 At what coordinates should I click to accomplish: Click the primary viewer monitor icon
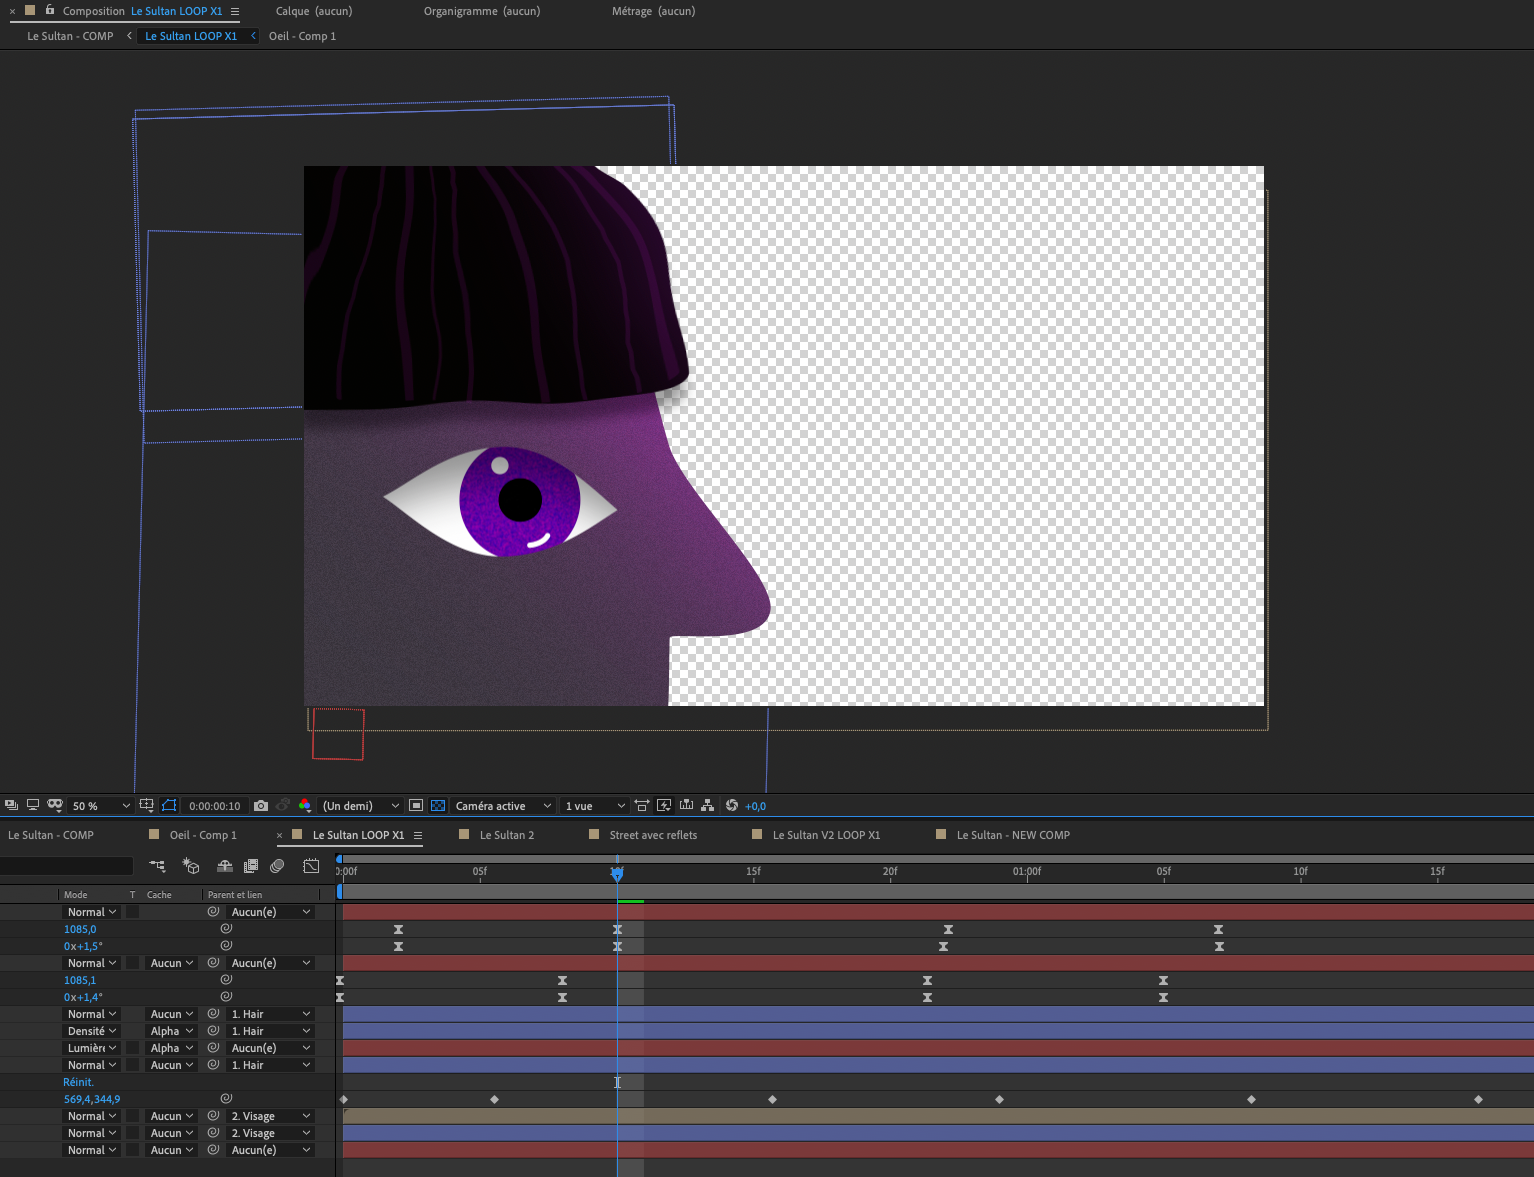pos(33,805)
